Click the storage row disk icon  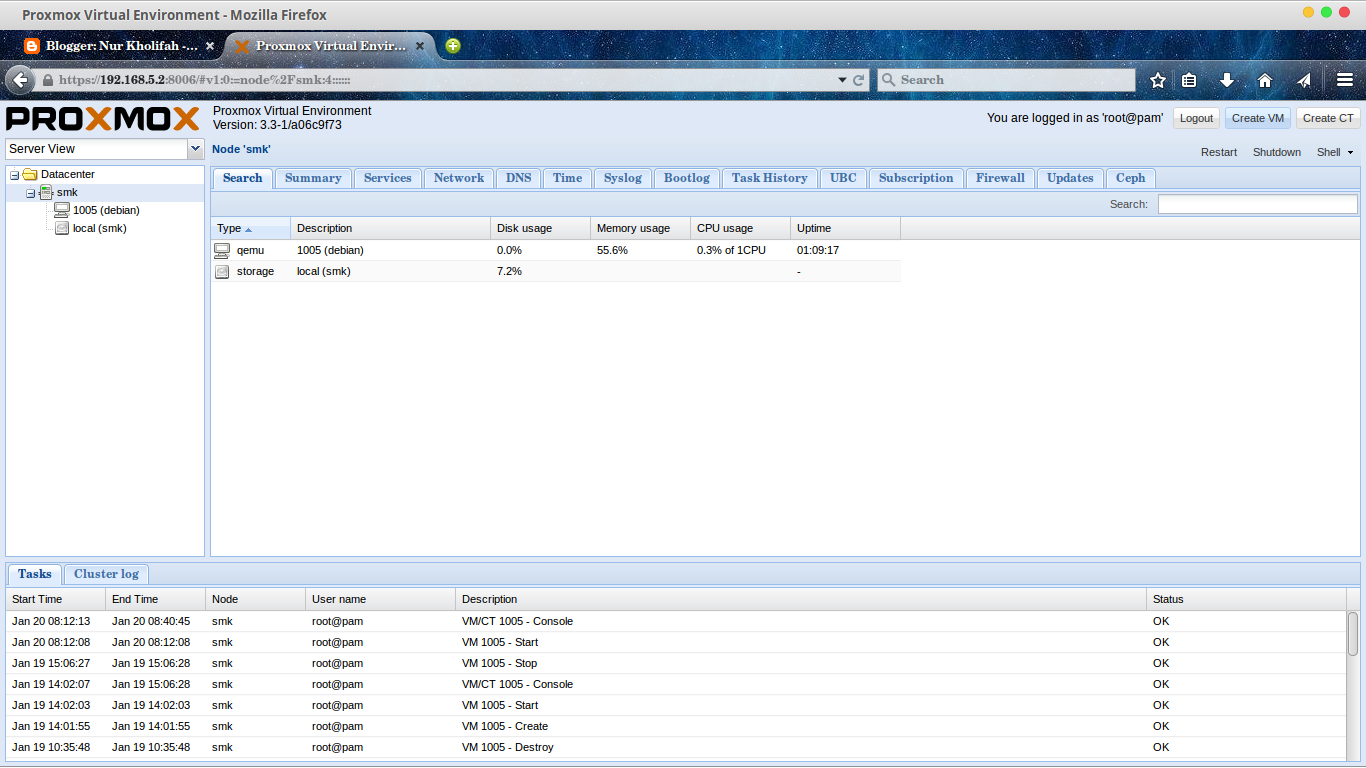point(222,271)
